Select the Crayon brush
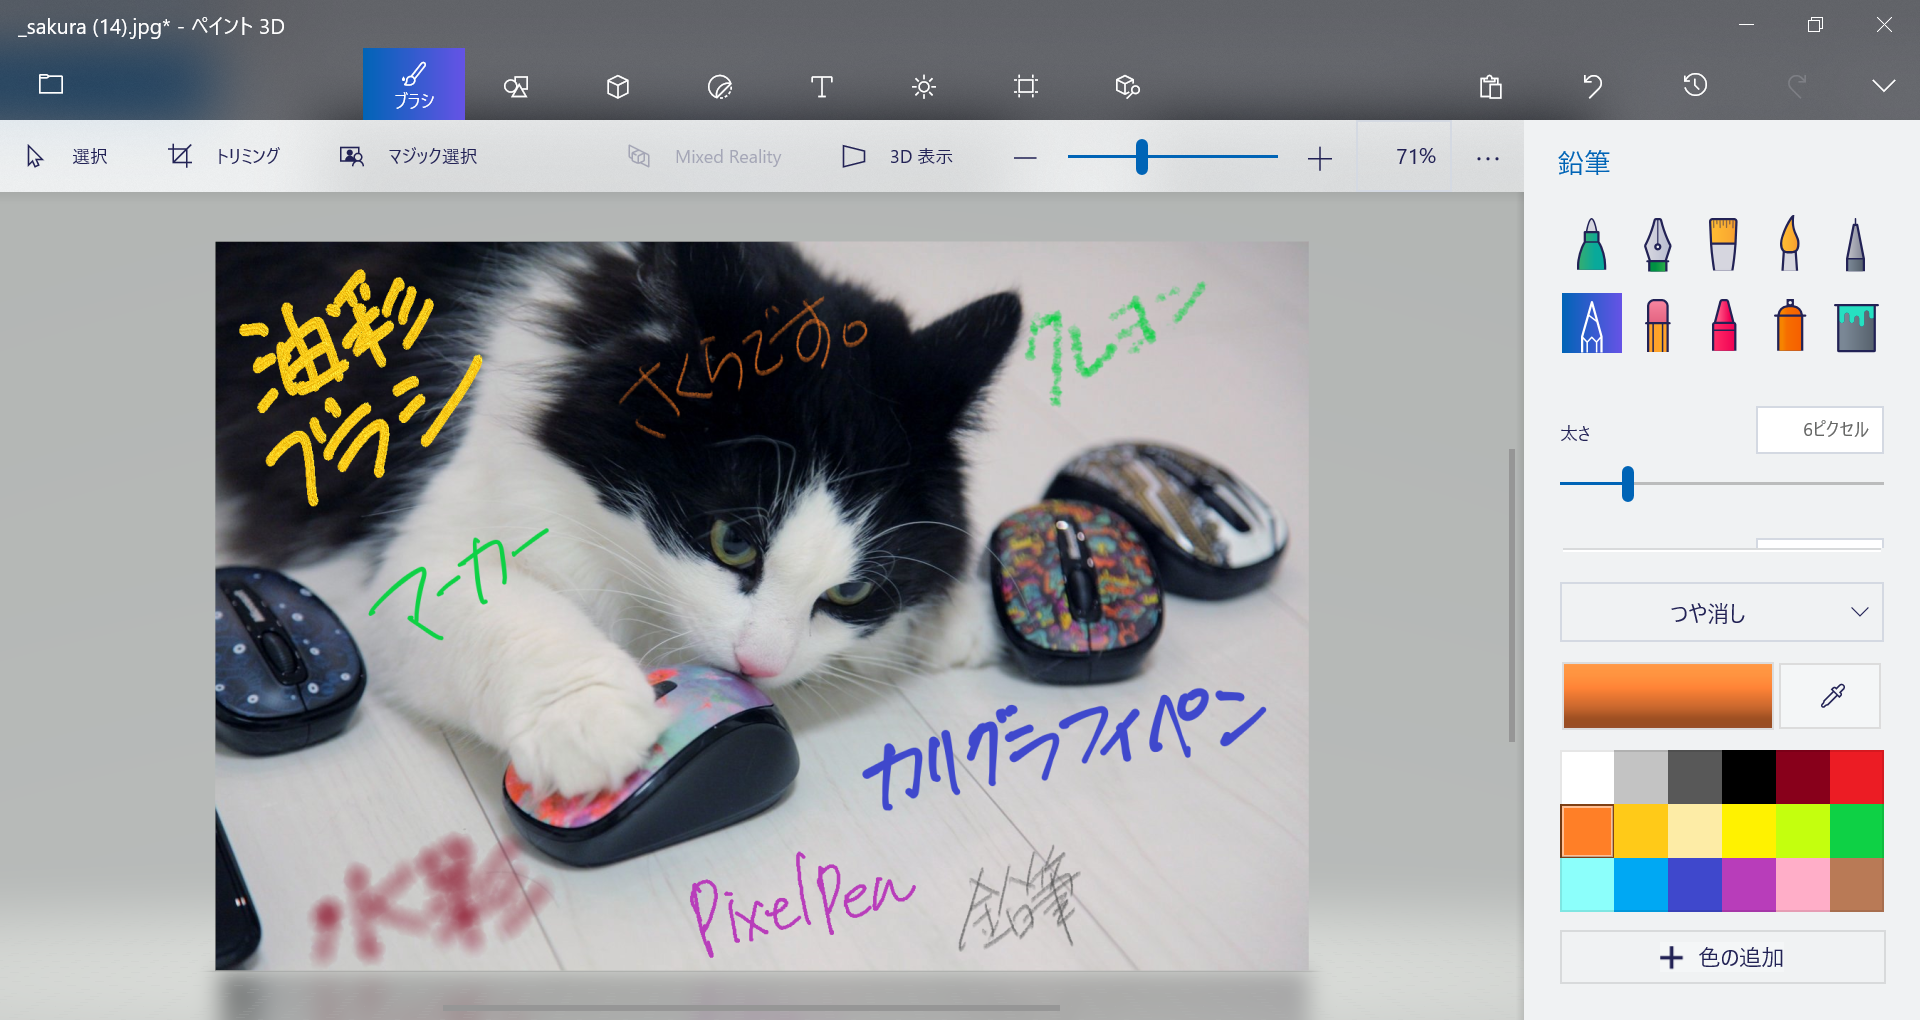The width and height of the screenshot is (1920, 1020). pos(1723,324)
